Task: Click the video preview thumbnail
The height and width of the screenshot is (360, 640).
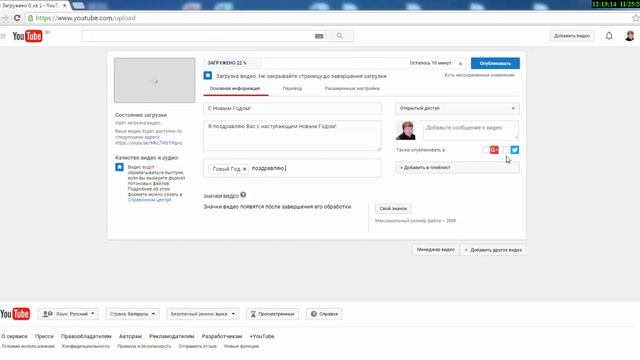Action: (155, 80)
